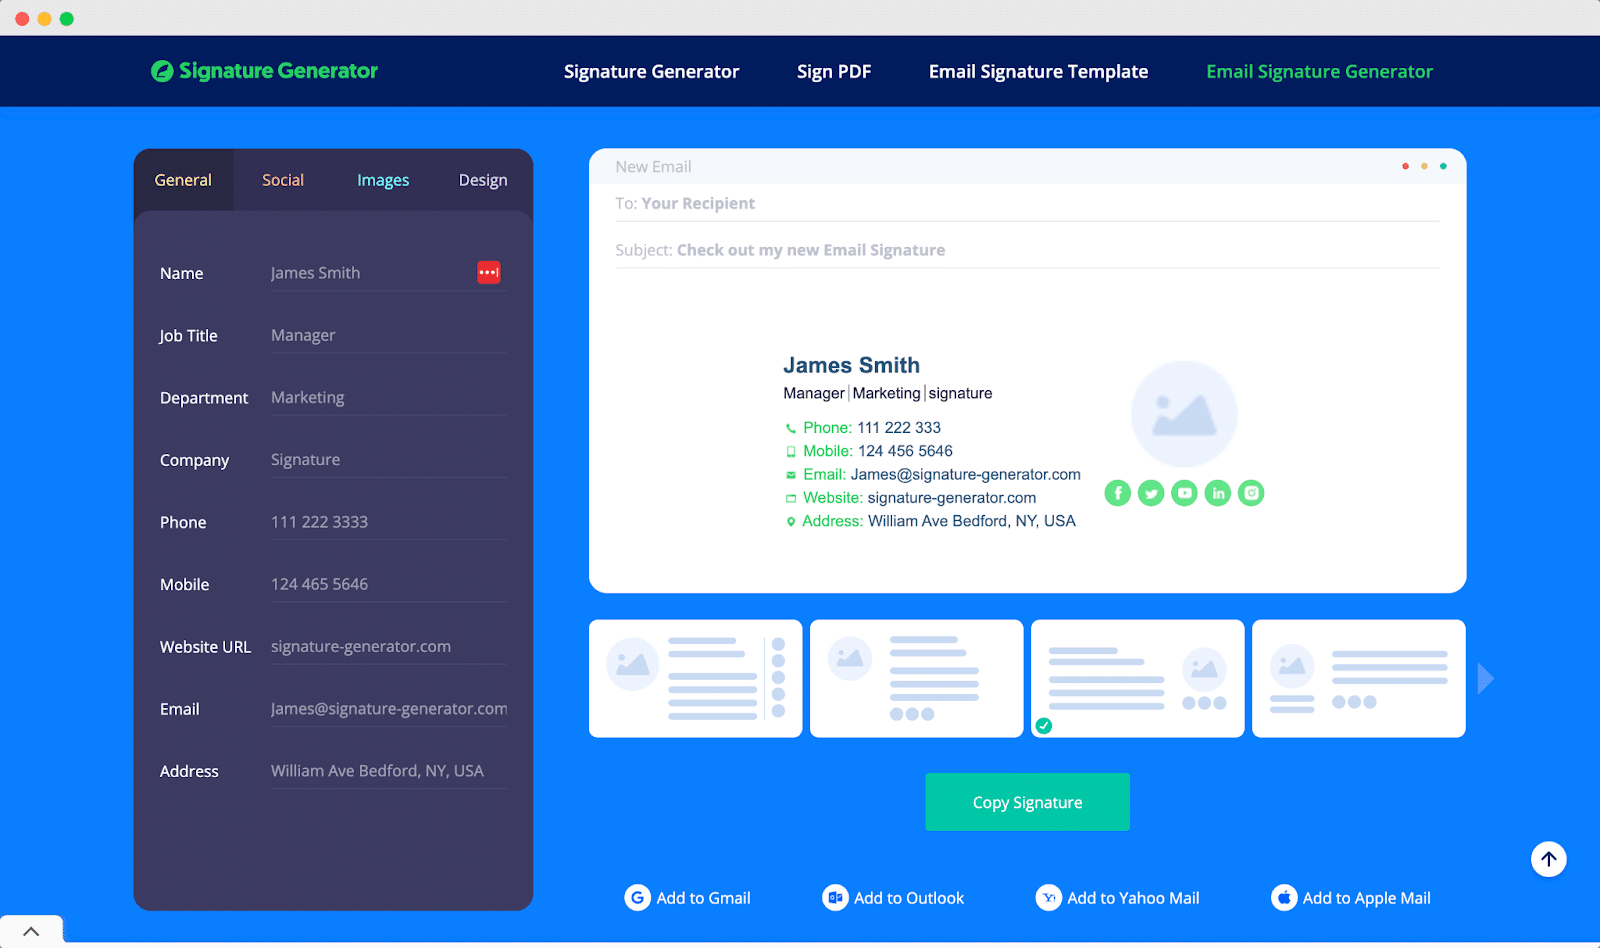Click Add to Apple Mail link

[1351, 898]
